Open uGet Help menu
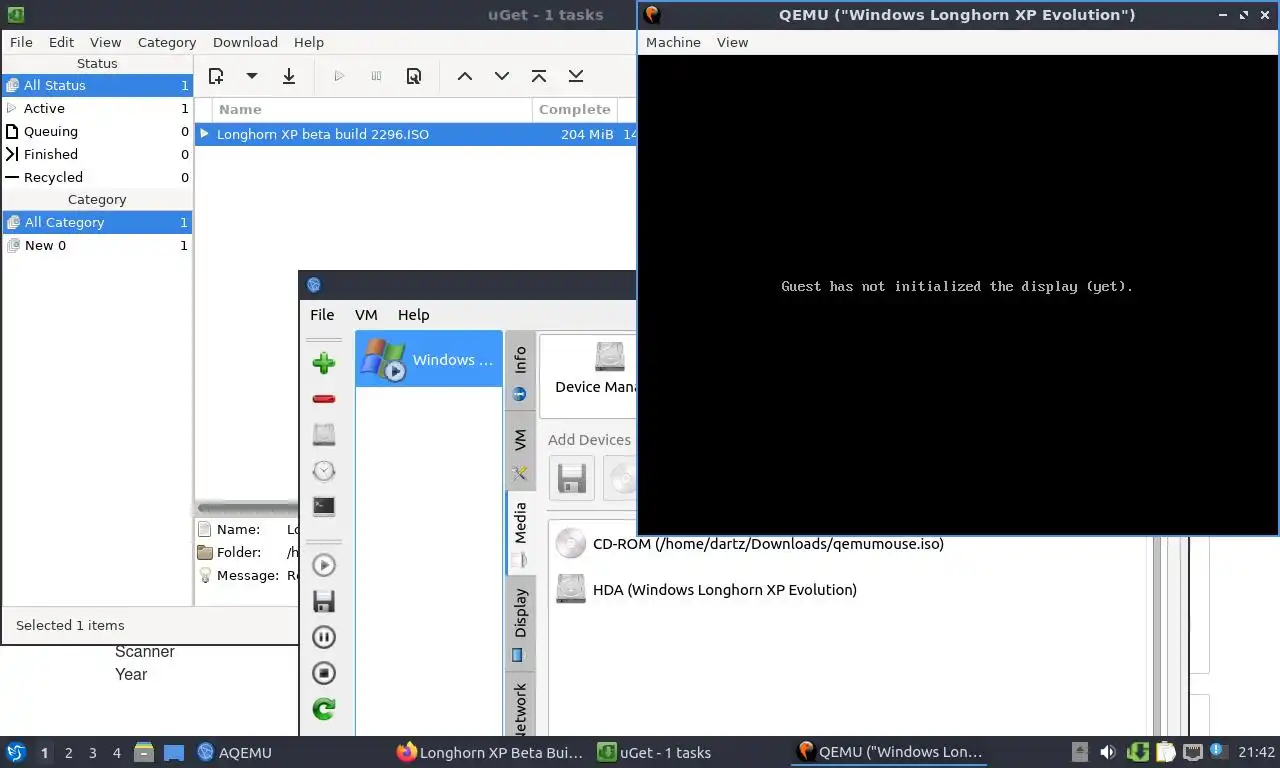Screen dimensions: 1280x768 point(309,42)
